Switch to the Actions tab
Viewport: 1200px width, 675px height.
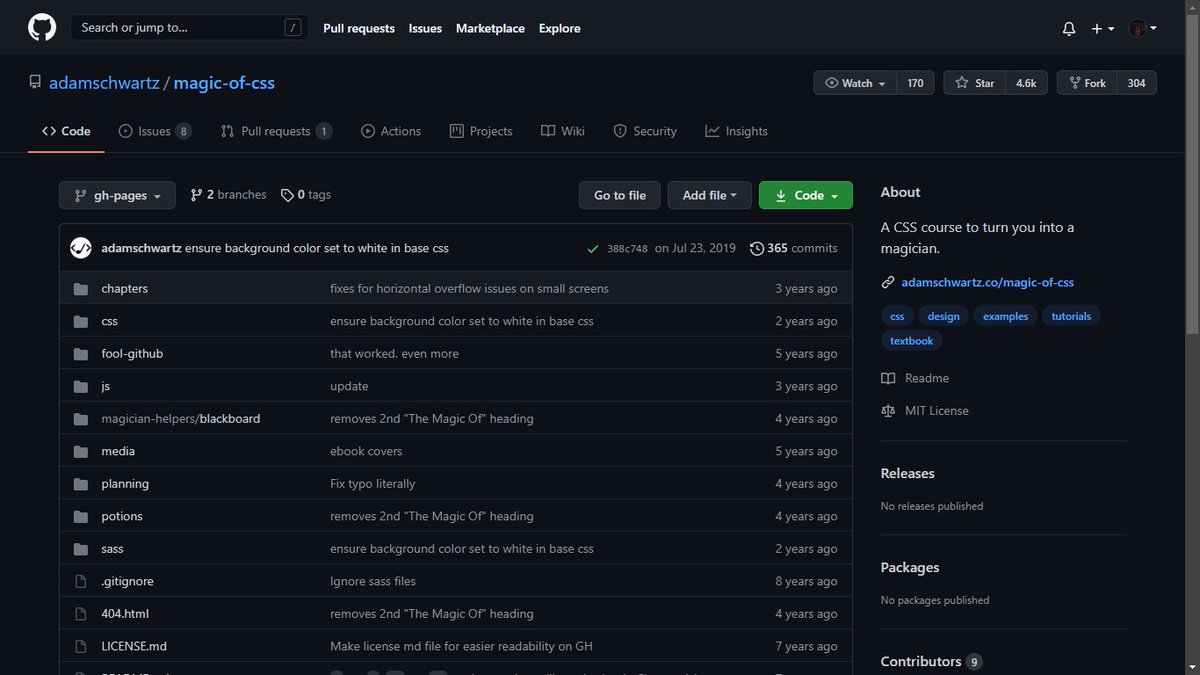[391, 131]
